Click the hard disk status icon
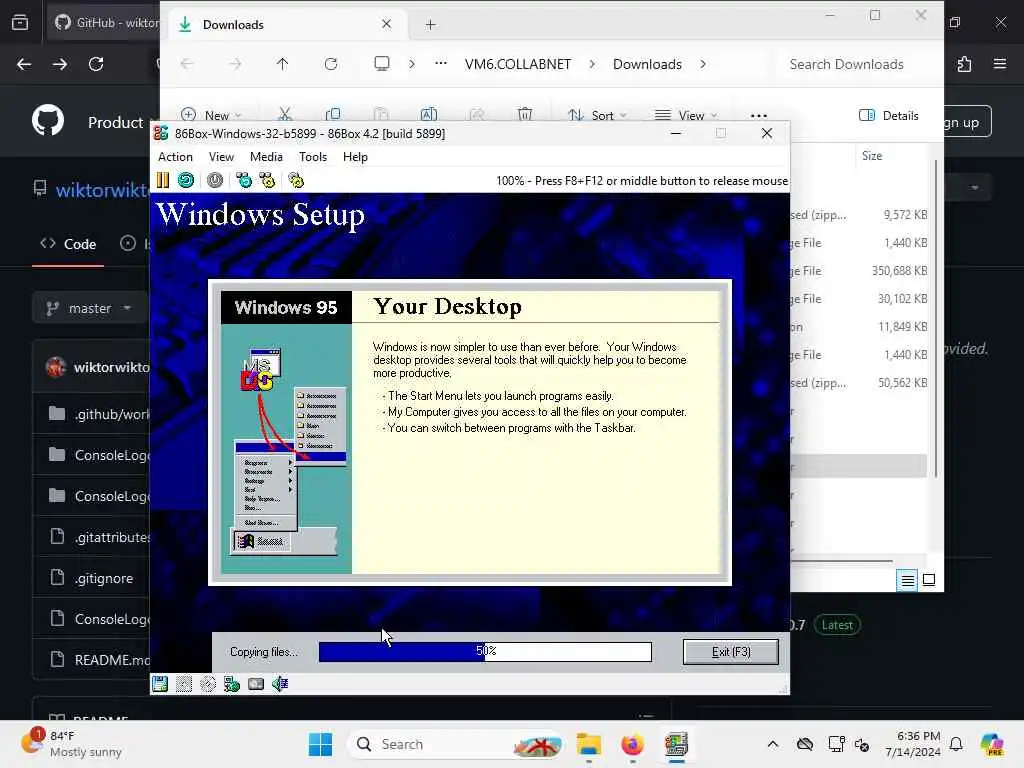 coord(256,684)
